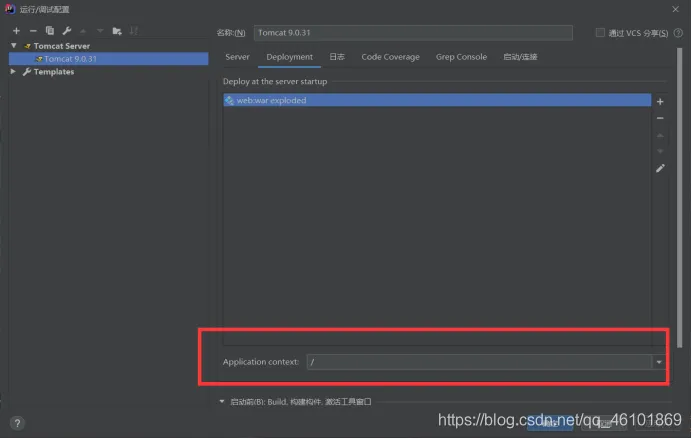
Task: Move deployment artifact up
Action: [x=660, y=135]
